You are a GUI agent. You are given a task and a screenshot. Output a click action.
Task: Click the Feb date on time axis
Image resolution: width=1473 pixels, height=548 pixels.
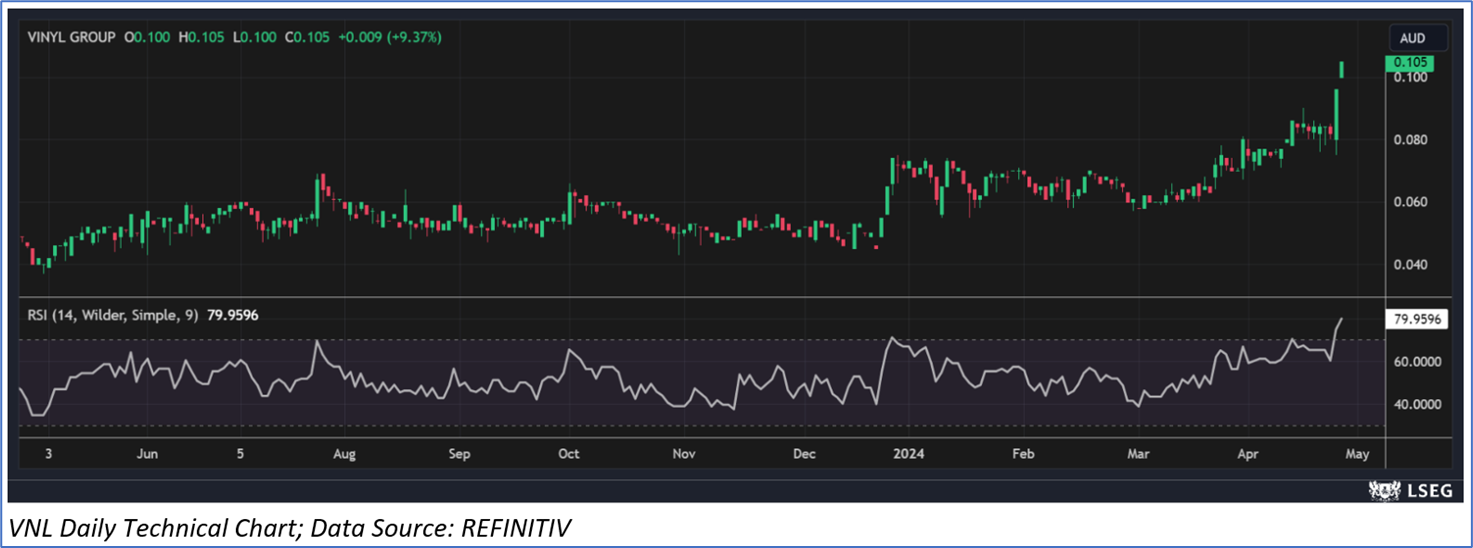click(x=1022, y=454)
